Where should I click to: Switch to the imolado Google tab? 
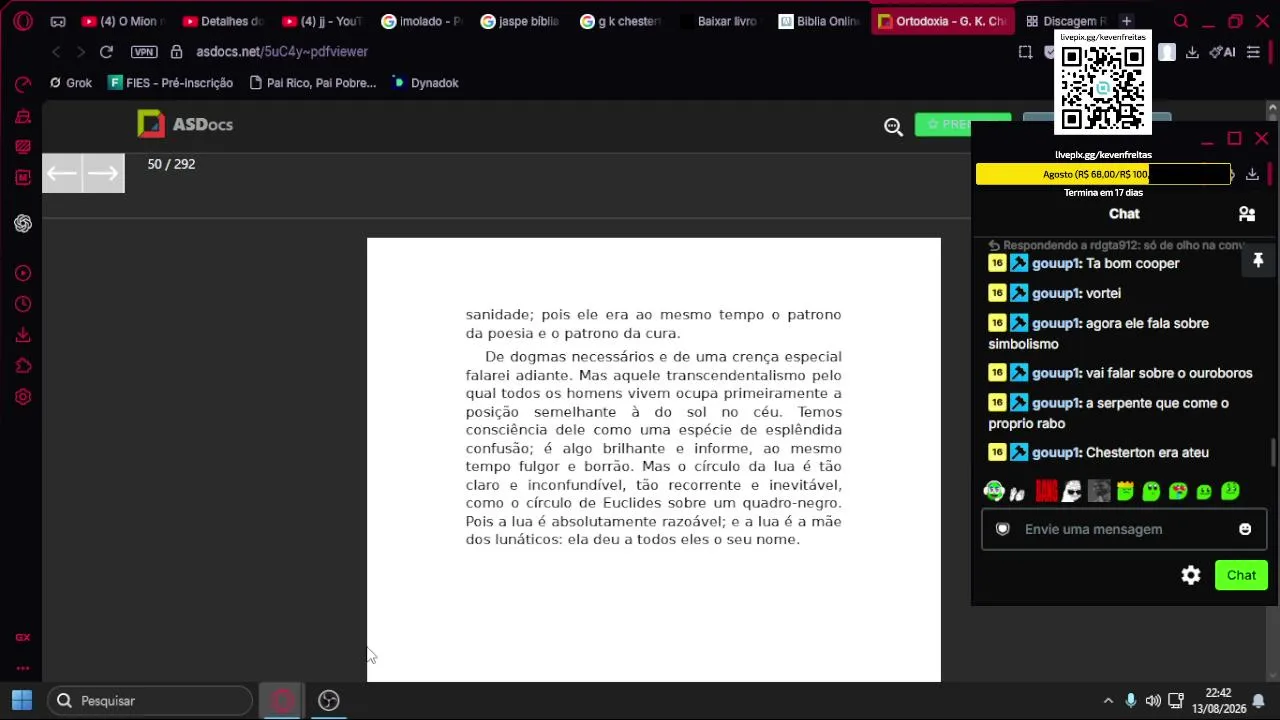click(422, 21)
